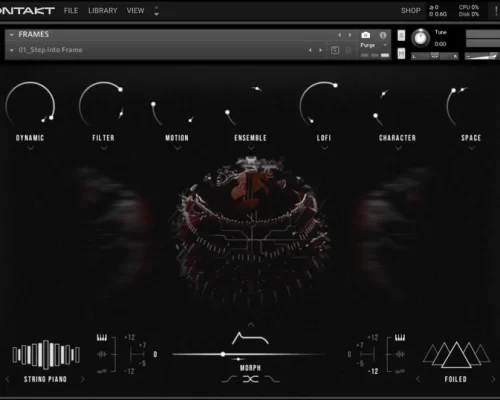Collapse the FRAMES instrument header

pyautogui.click(x=12, y=35)
